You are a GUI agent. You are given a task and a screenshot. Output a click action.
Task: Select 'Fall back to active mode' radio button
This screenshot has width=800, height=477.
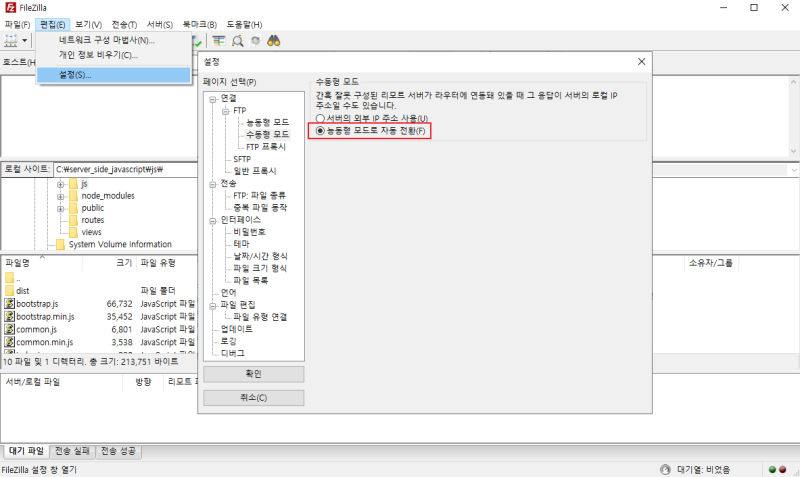tap(320, 131)
